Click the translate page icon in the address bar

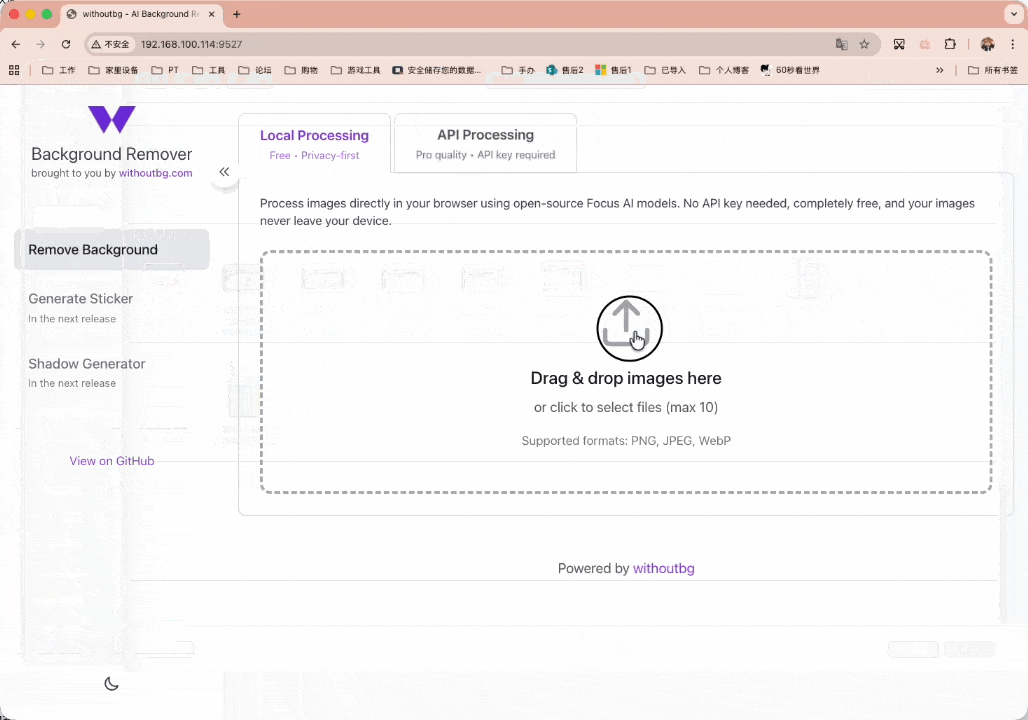(841, 44)
